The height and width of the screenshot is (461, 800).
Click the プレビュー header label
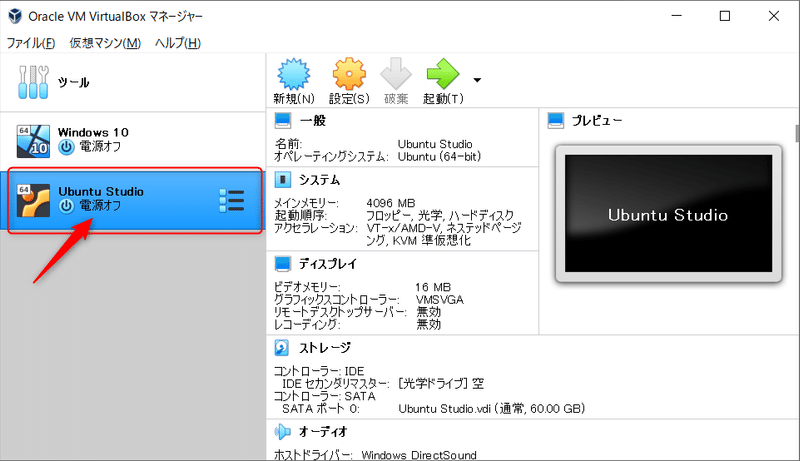pos(597,121)
